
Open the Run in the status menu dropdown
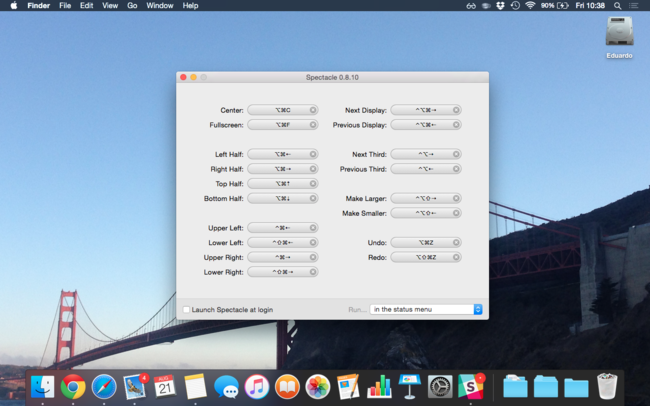pyautogui.click(x=426, y=309)
